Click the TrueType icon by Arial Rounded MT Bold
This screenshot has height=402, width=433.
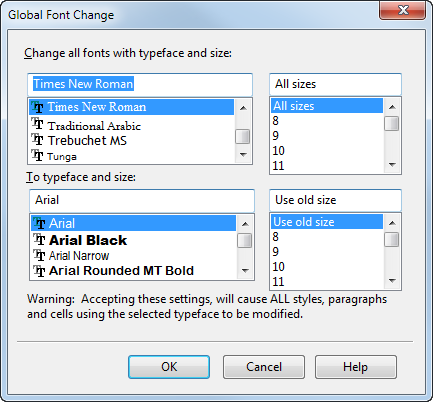(39, 271)
